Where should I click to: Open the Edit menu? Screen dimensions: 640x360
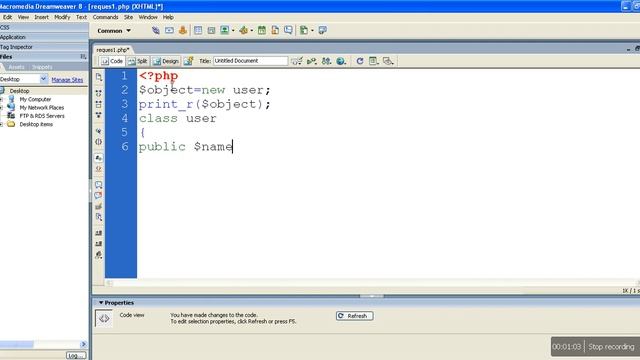(x=7, y=17)
